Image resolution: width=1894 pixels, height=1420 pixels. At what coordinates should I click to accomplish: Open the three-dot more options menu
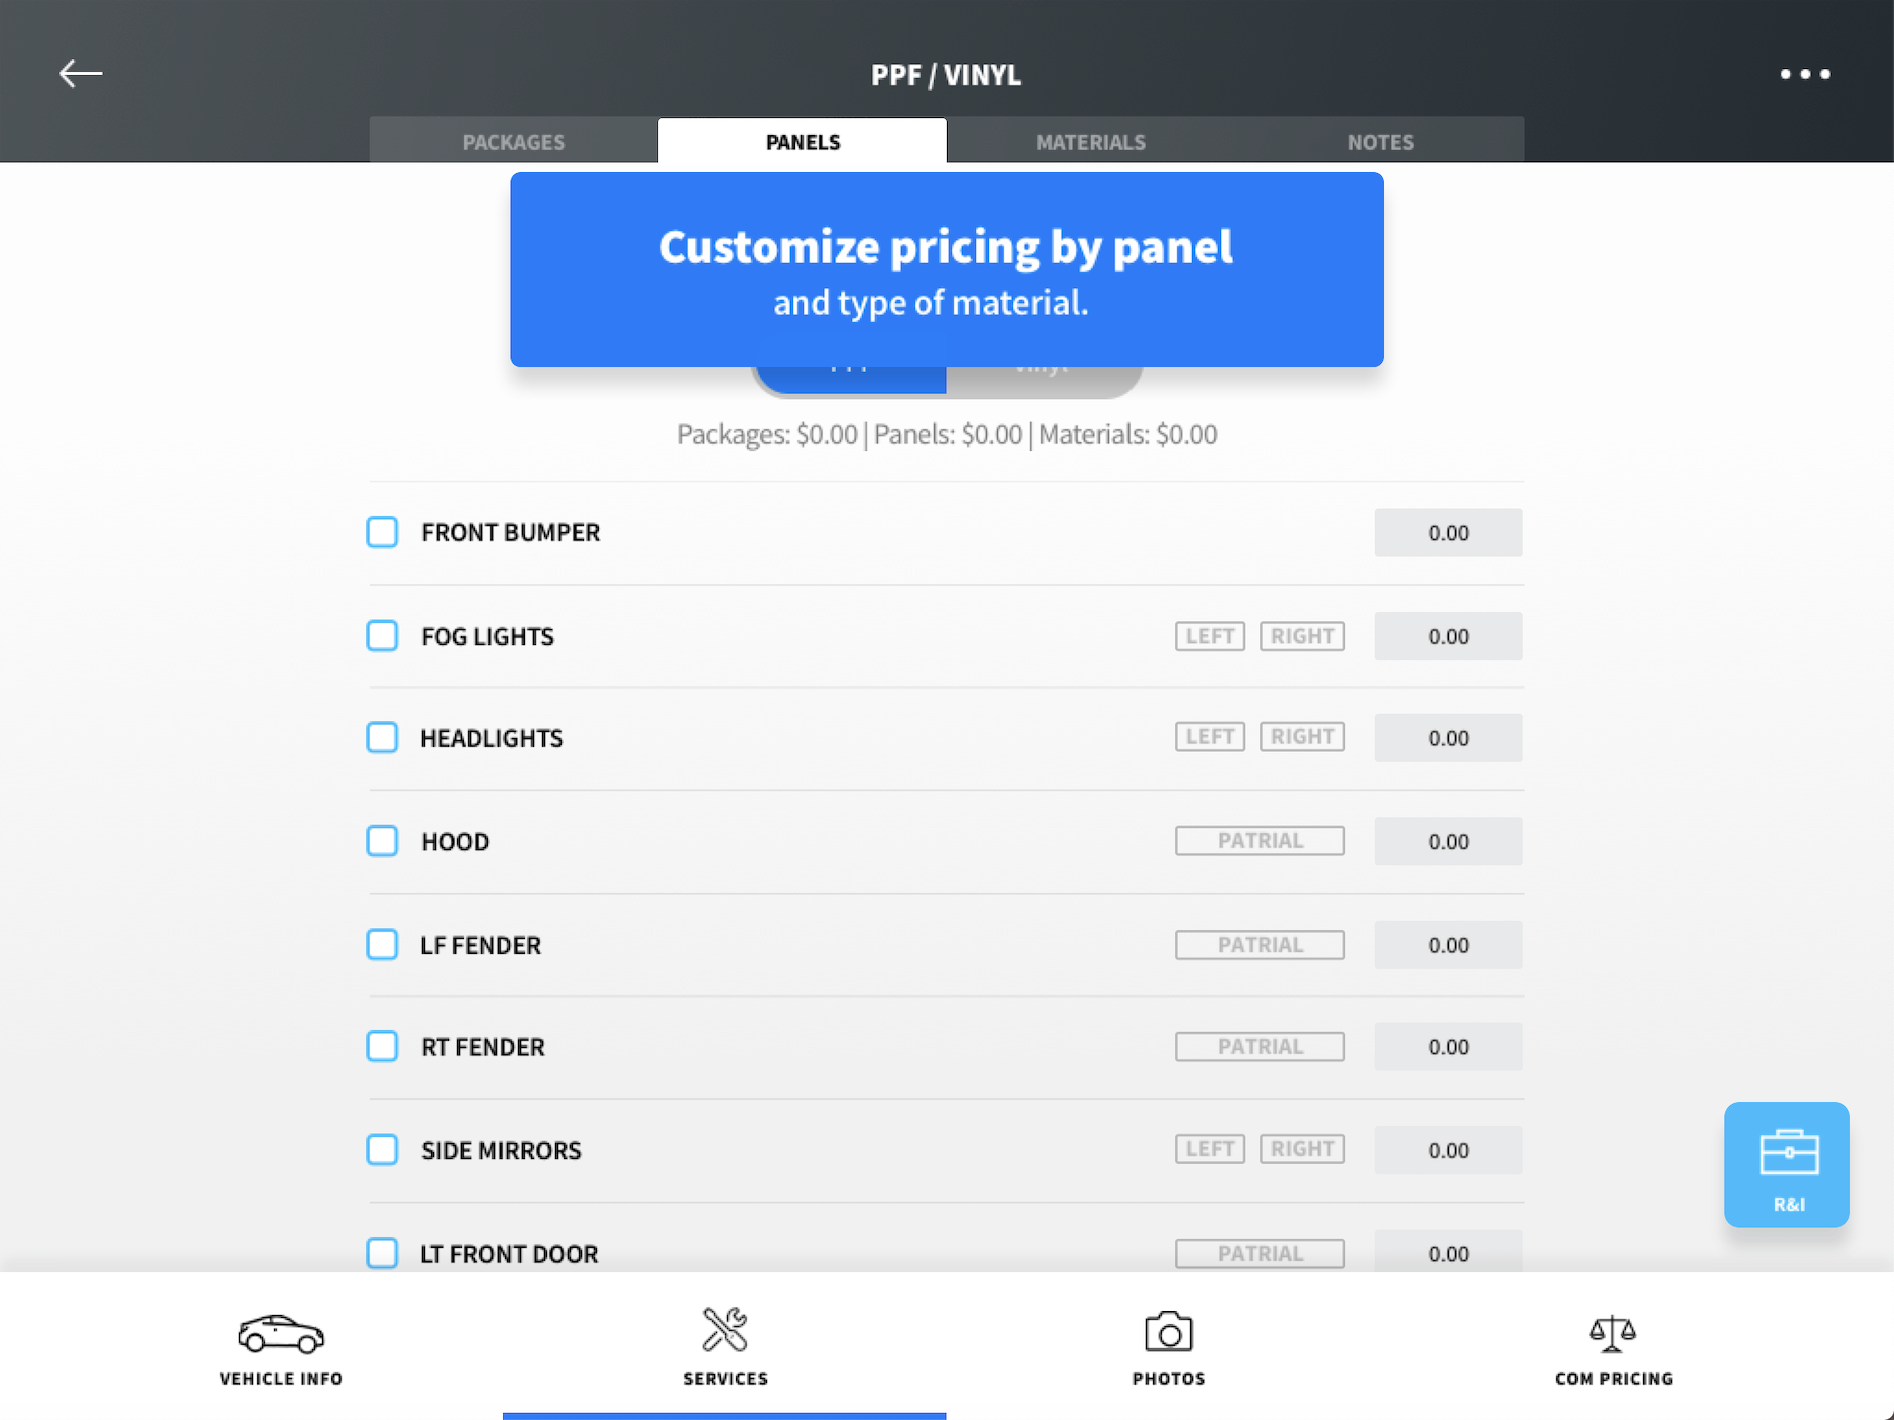coord(1805,74)
